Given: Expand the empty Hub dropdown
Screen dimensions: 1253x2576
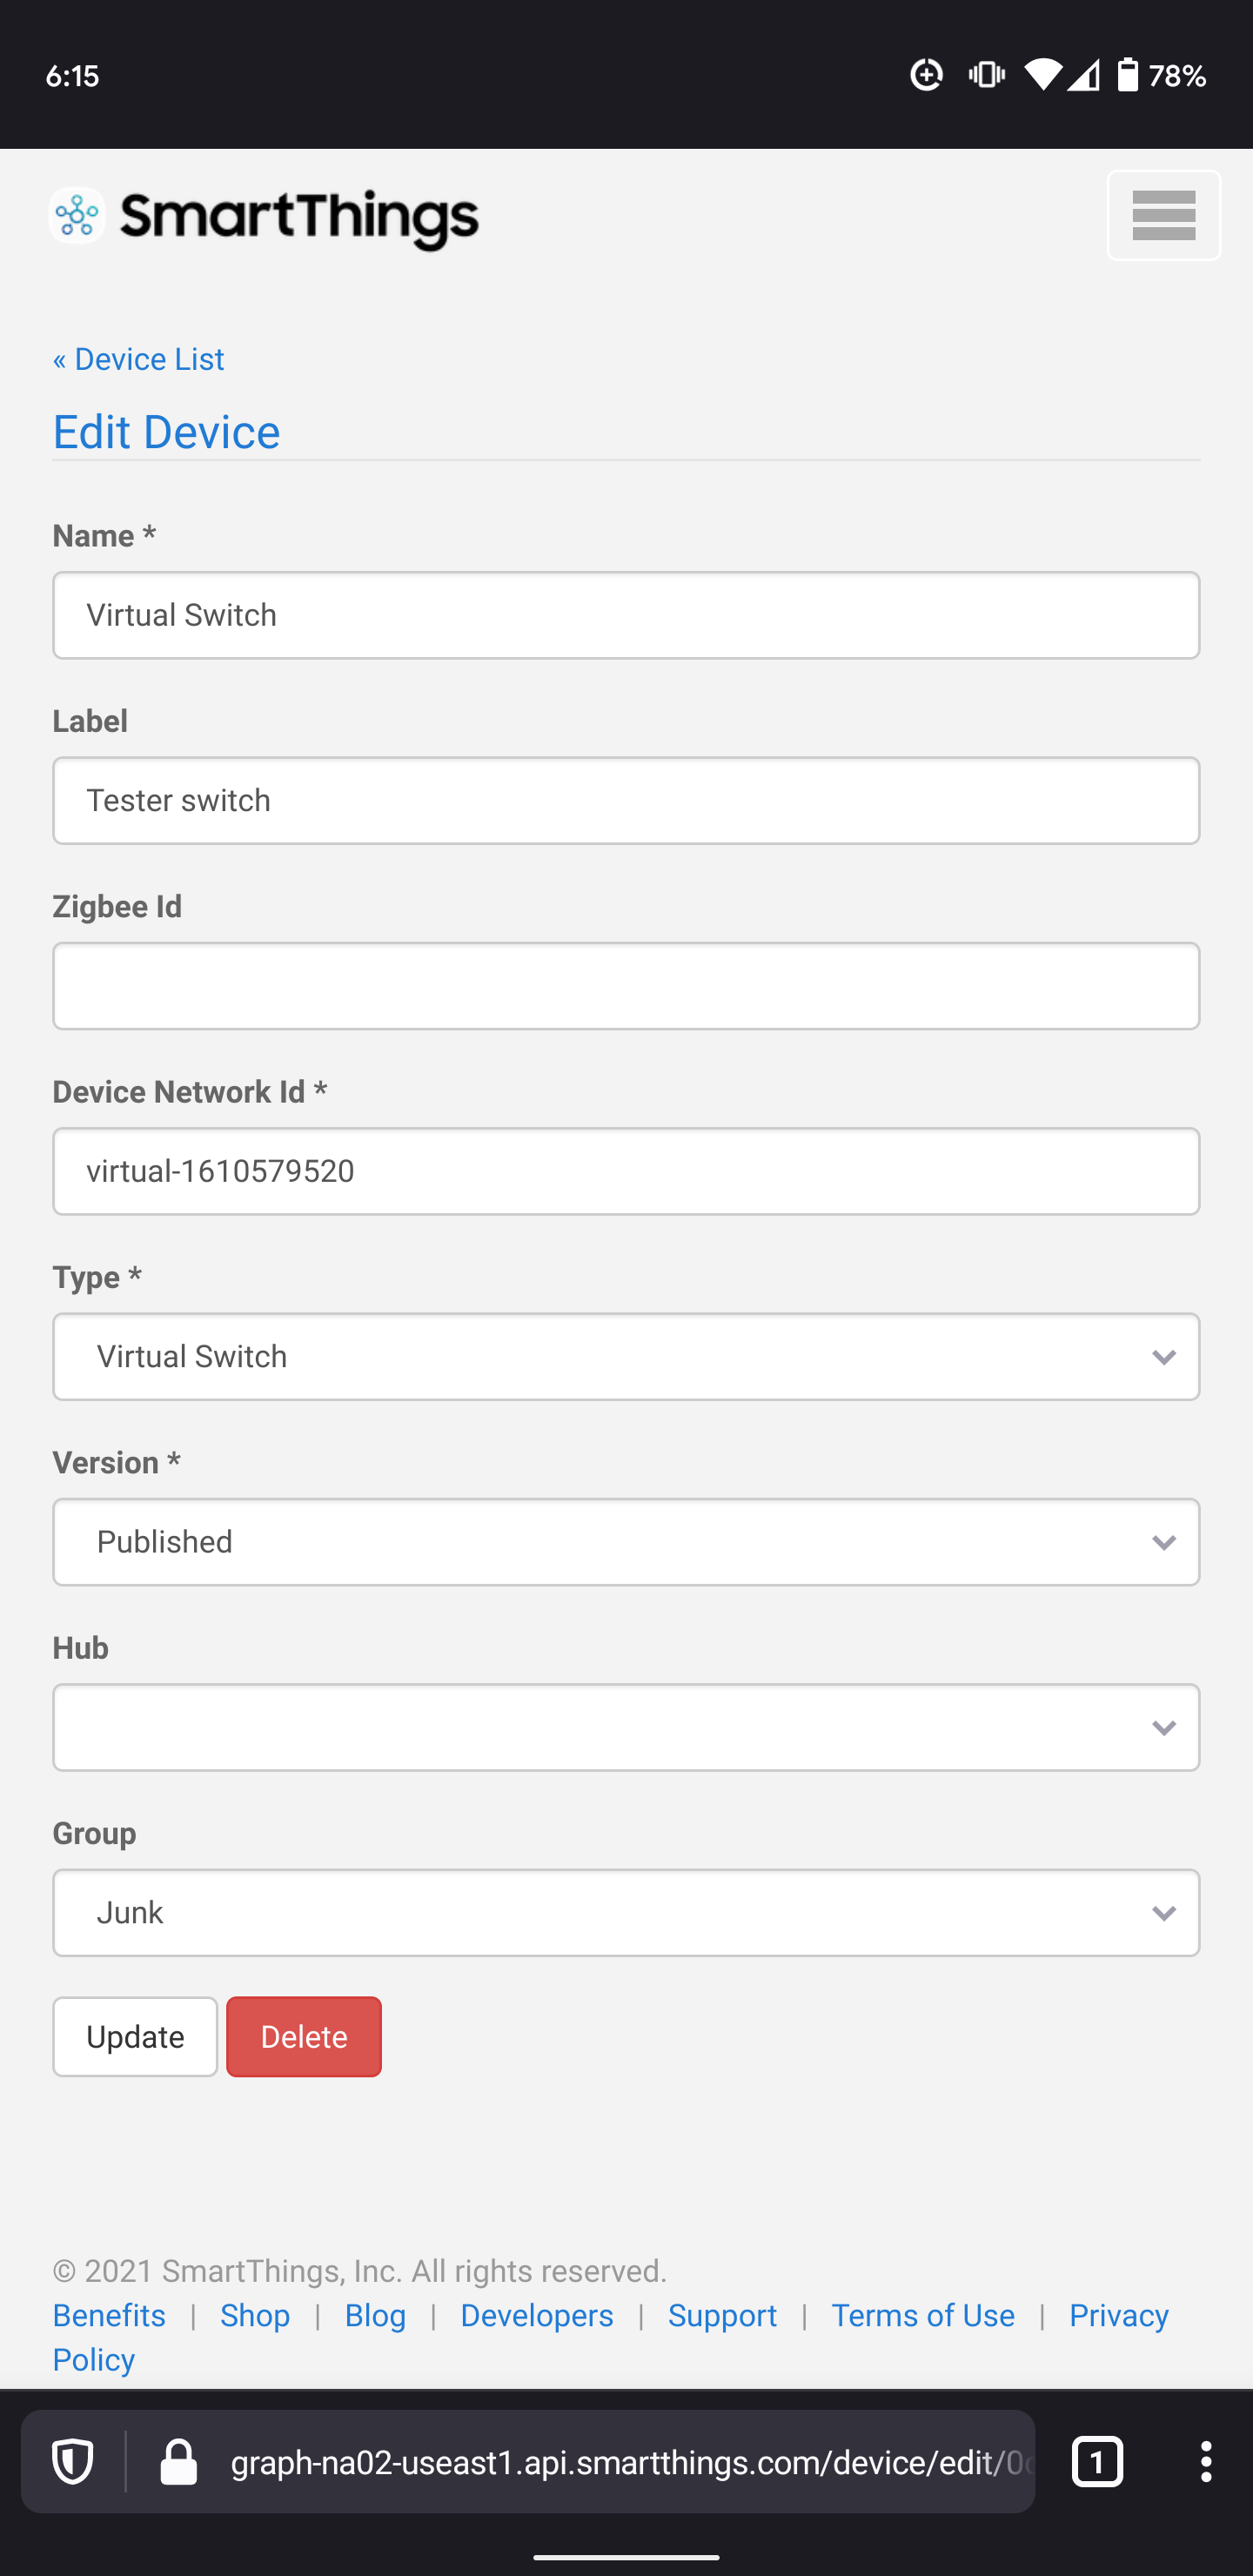Looking at the screenshot, I should tap(626, 1727).
